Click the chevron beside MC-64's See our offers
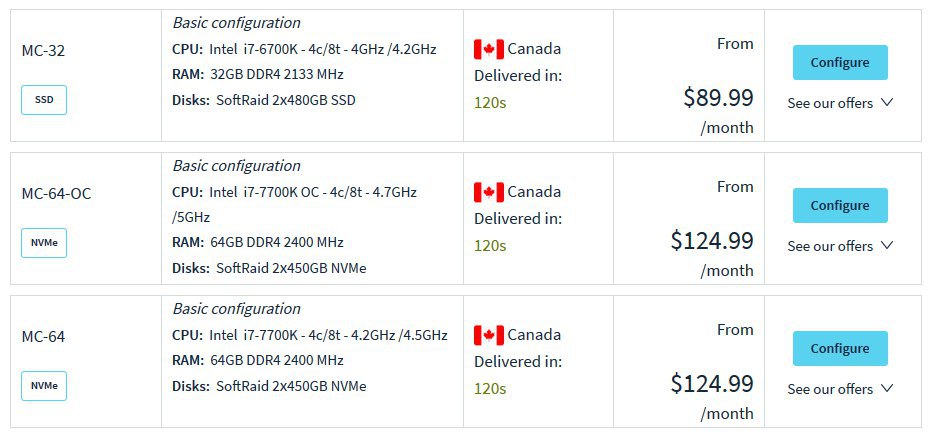The height and width of the screenshot is (445, 931). tap(887, 389)
